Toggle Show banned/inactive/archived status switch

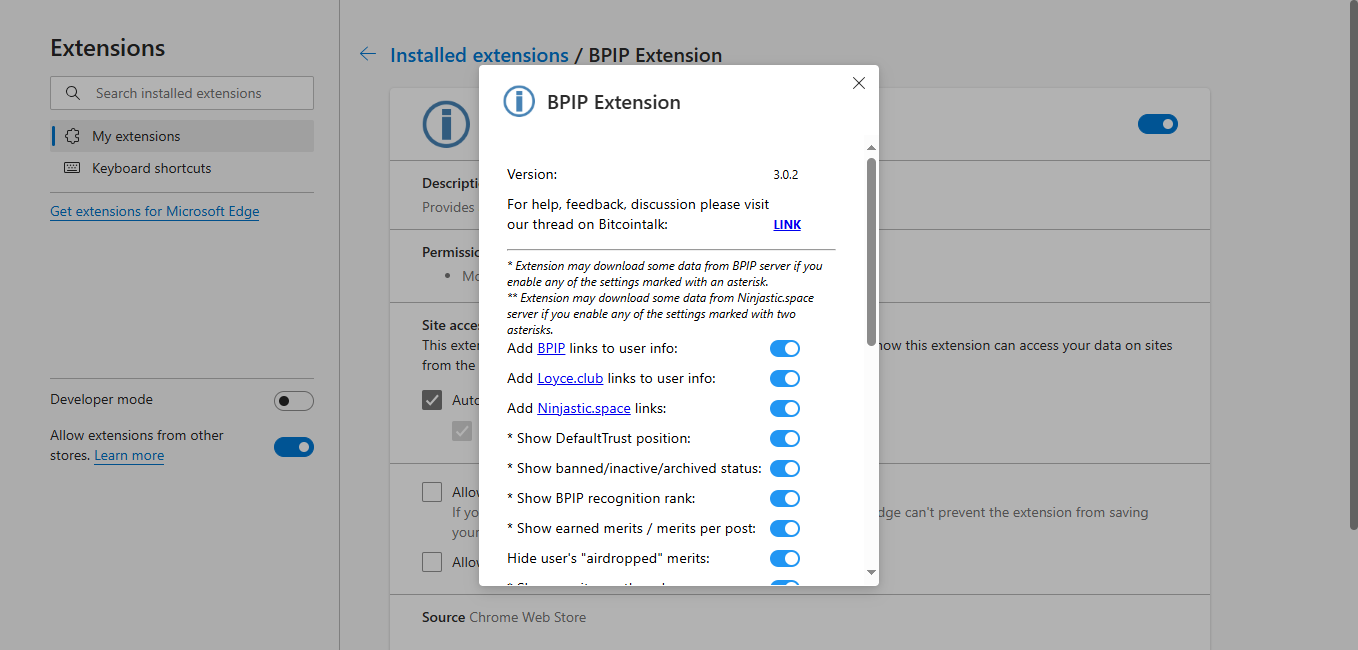(785, 468)
